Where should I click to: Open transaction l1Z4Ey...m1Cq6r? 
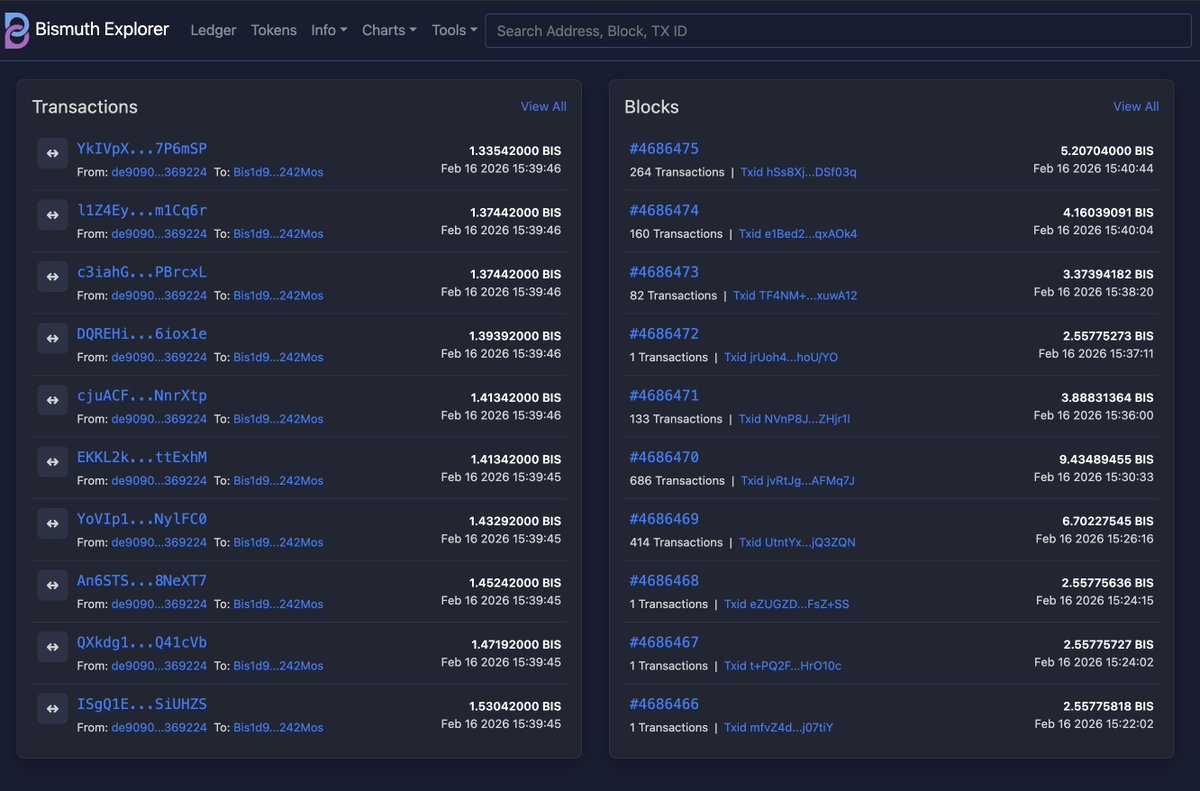pyautogui.click(x=142, y=210)
